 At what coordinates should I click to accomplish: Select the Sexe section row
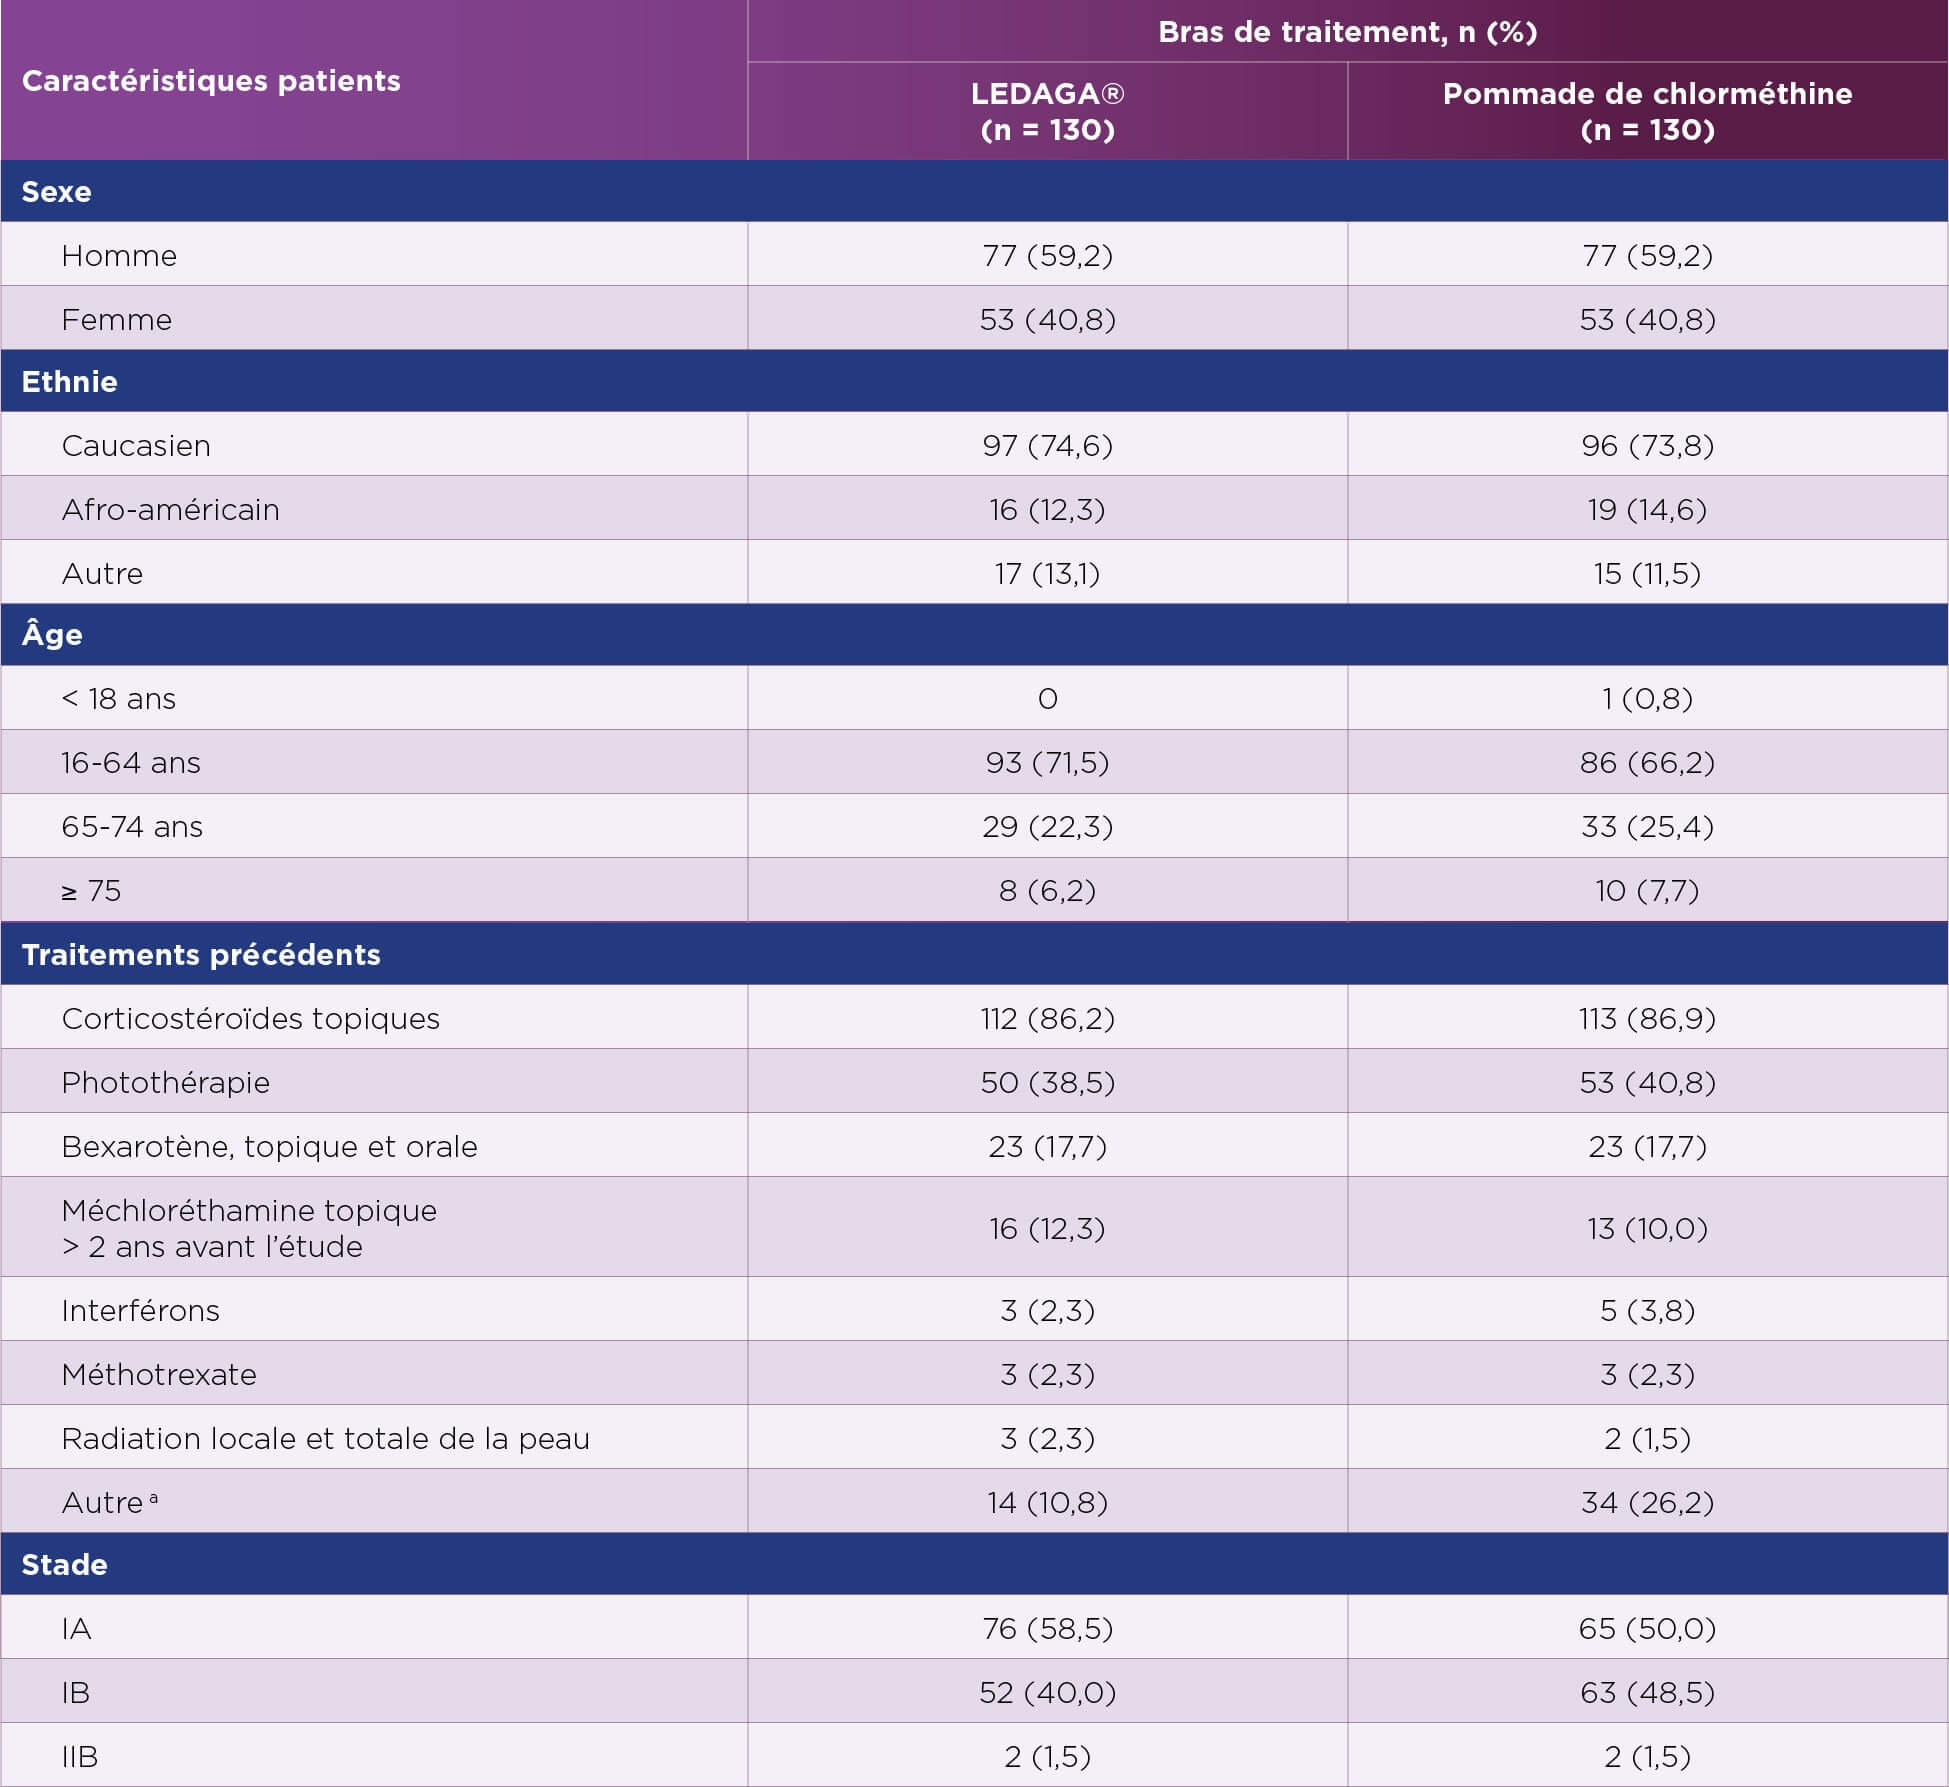(x=57, y=192)
